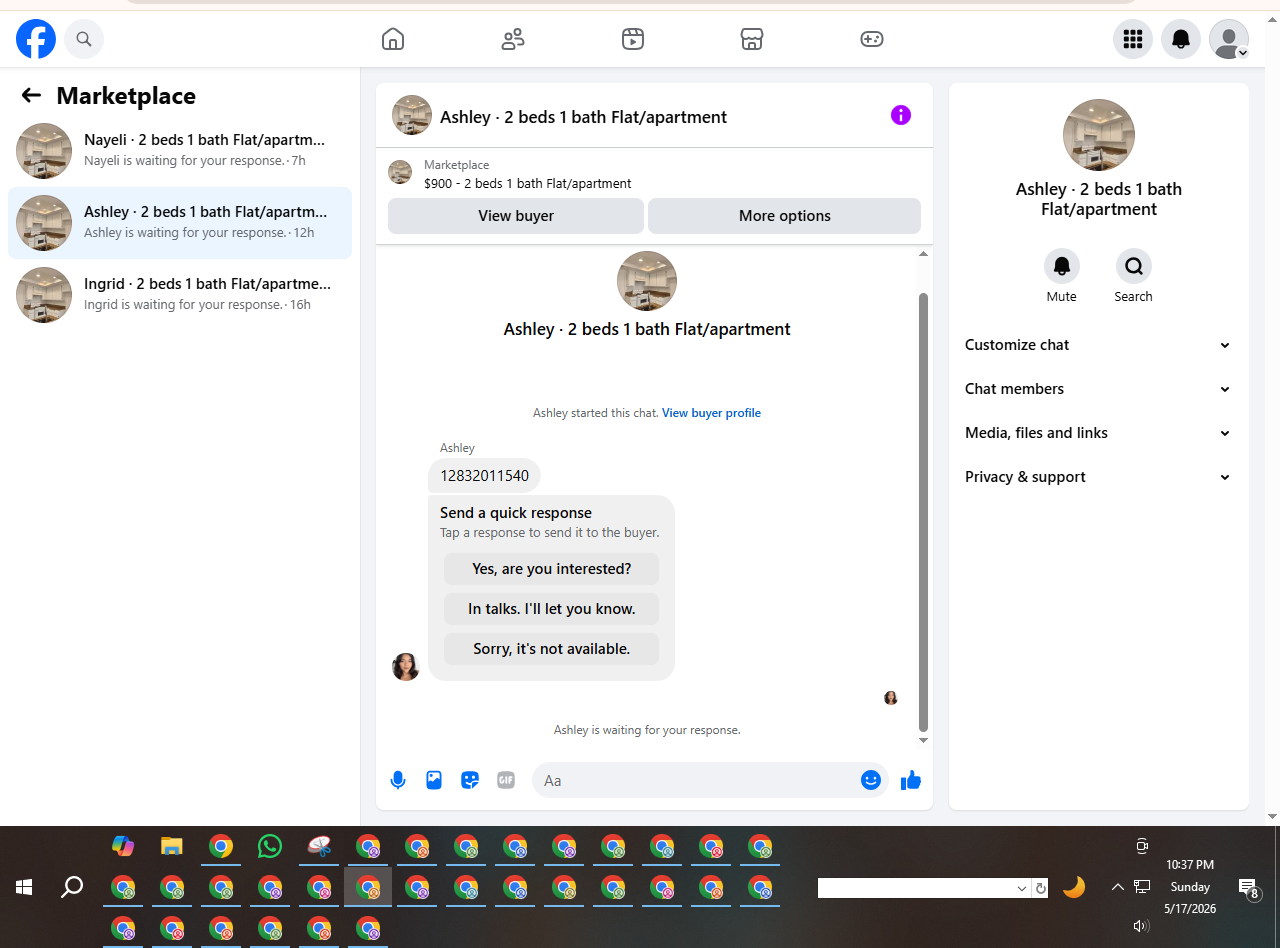This screenshot has height=948, width=1280.
Task: Click the chat scrollbar up arrow
Action: tap(923, 254)
